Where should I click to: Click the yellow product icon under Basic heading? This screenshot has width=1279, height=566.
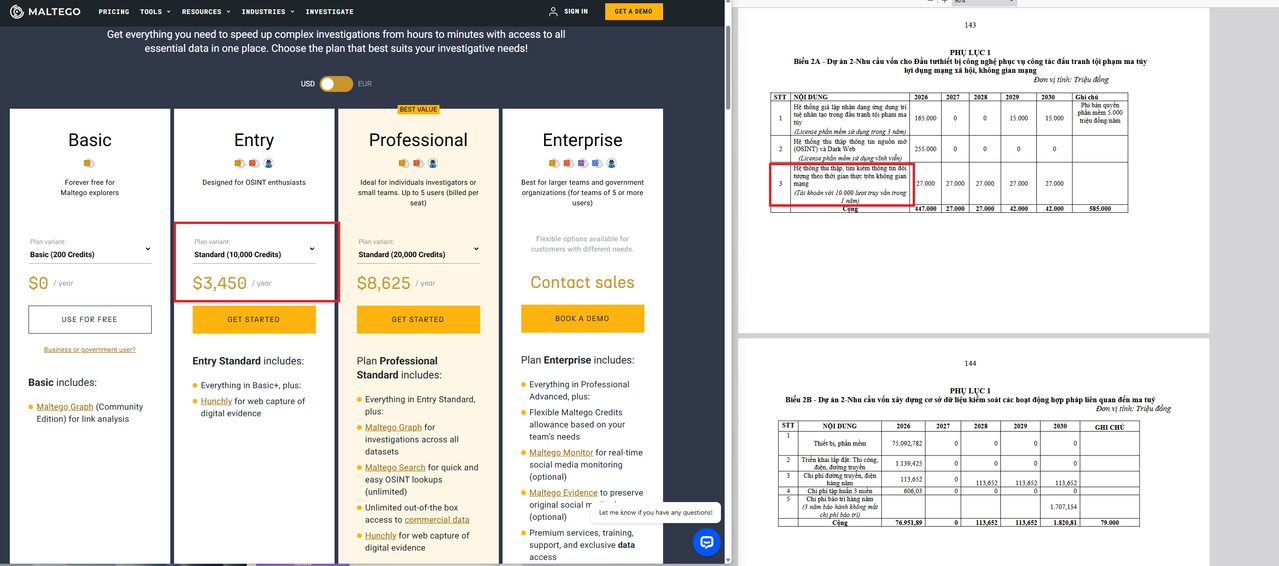coord(89,163)
